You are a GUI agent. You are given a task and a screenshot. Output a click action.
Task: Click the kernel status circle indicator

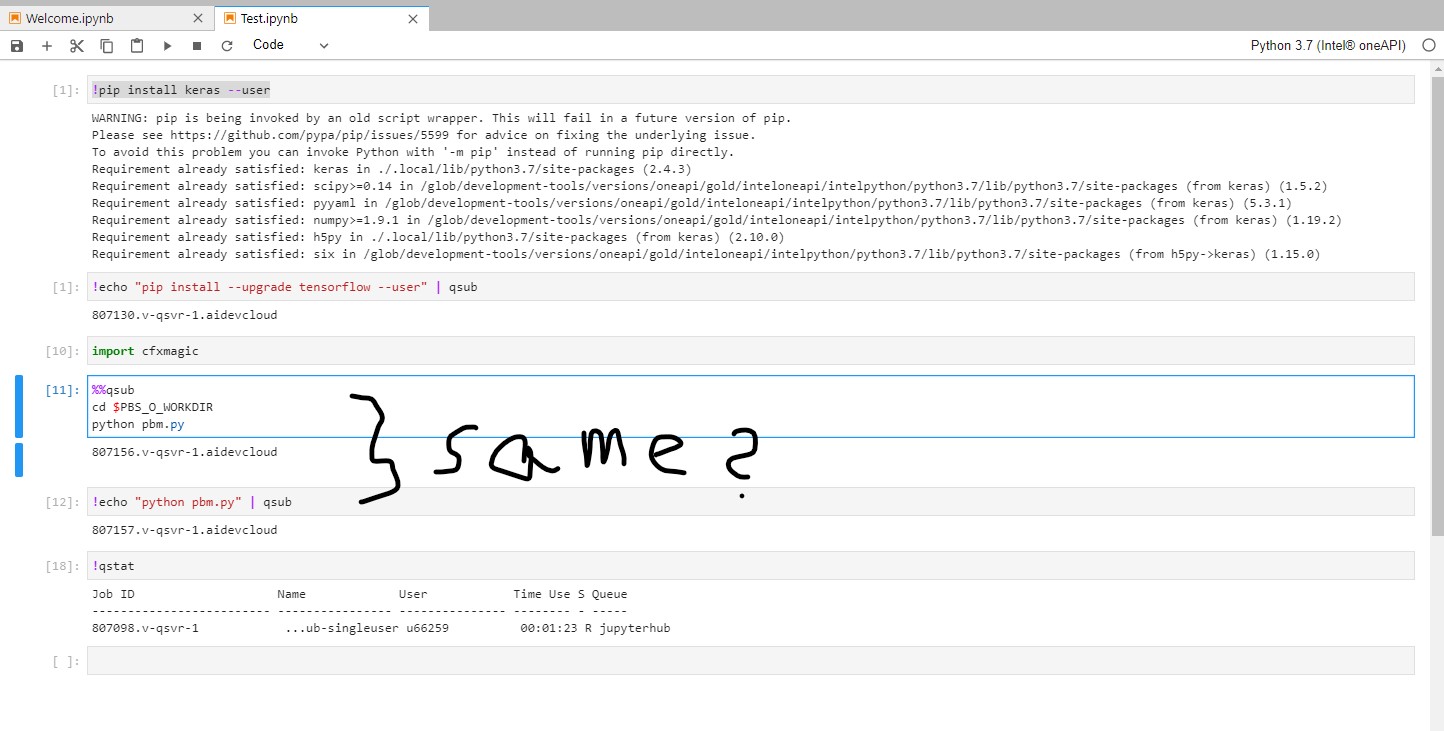[1429, 45]
